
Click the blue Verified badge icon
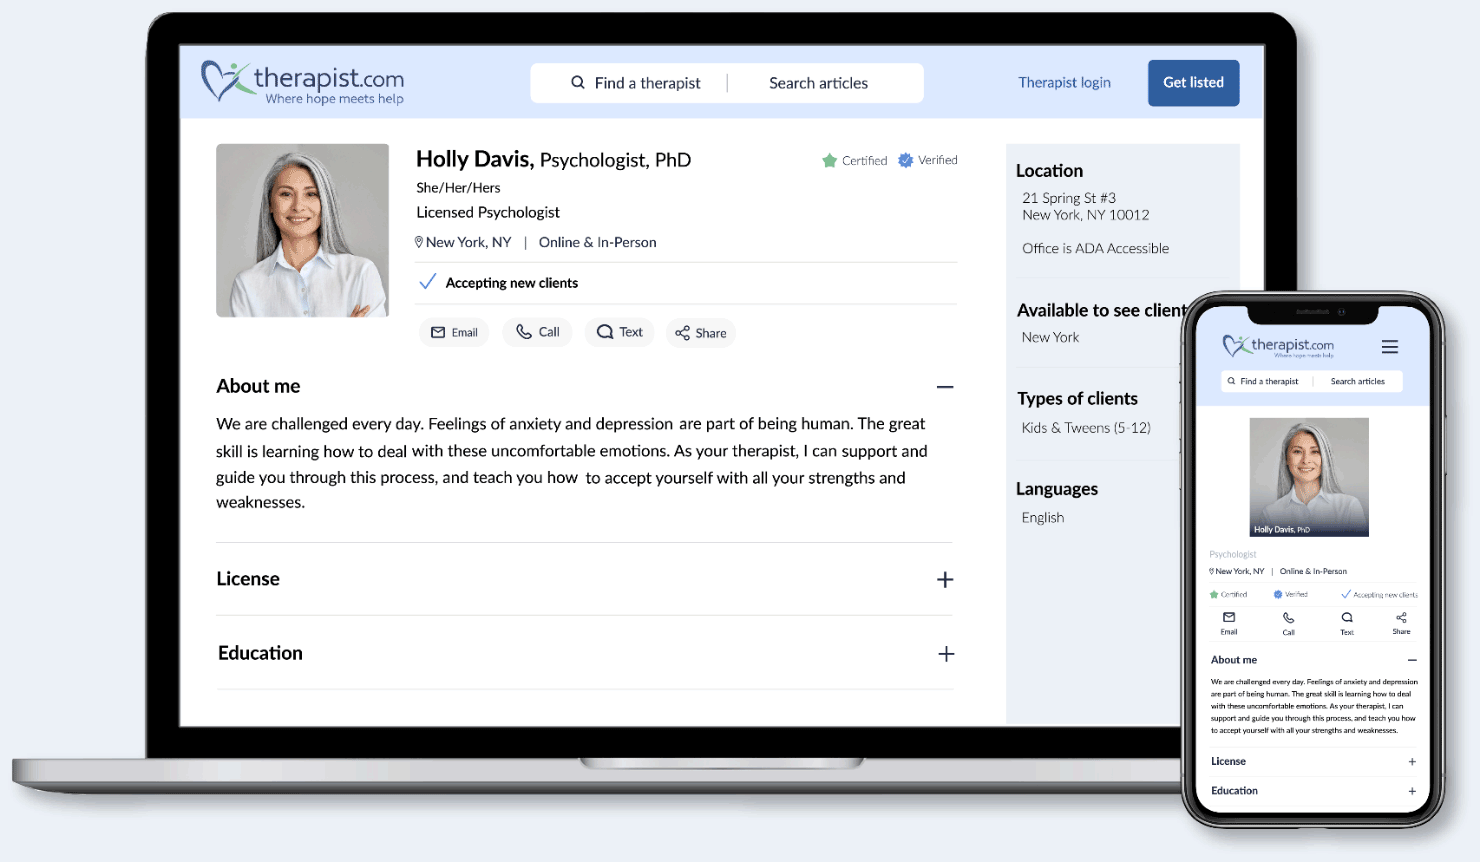(906, 160)
